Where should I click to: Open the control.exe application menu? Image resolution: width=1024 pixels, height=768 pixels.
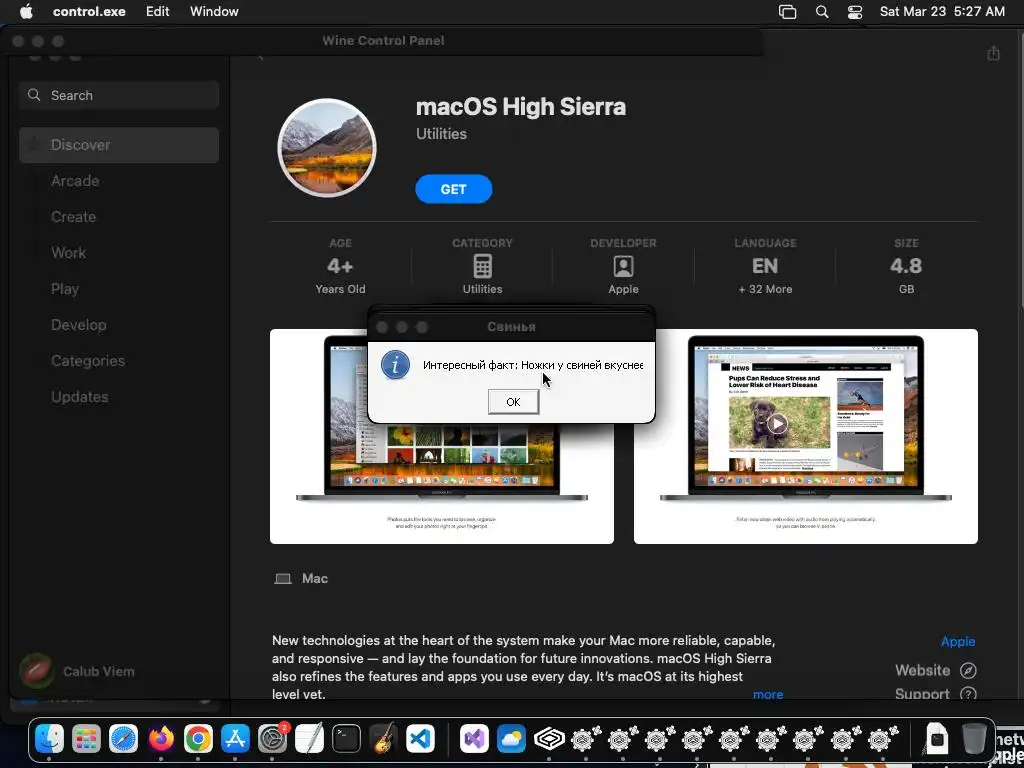[89, 11]
